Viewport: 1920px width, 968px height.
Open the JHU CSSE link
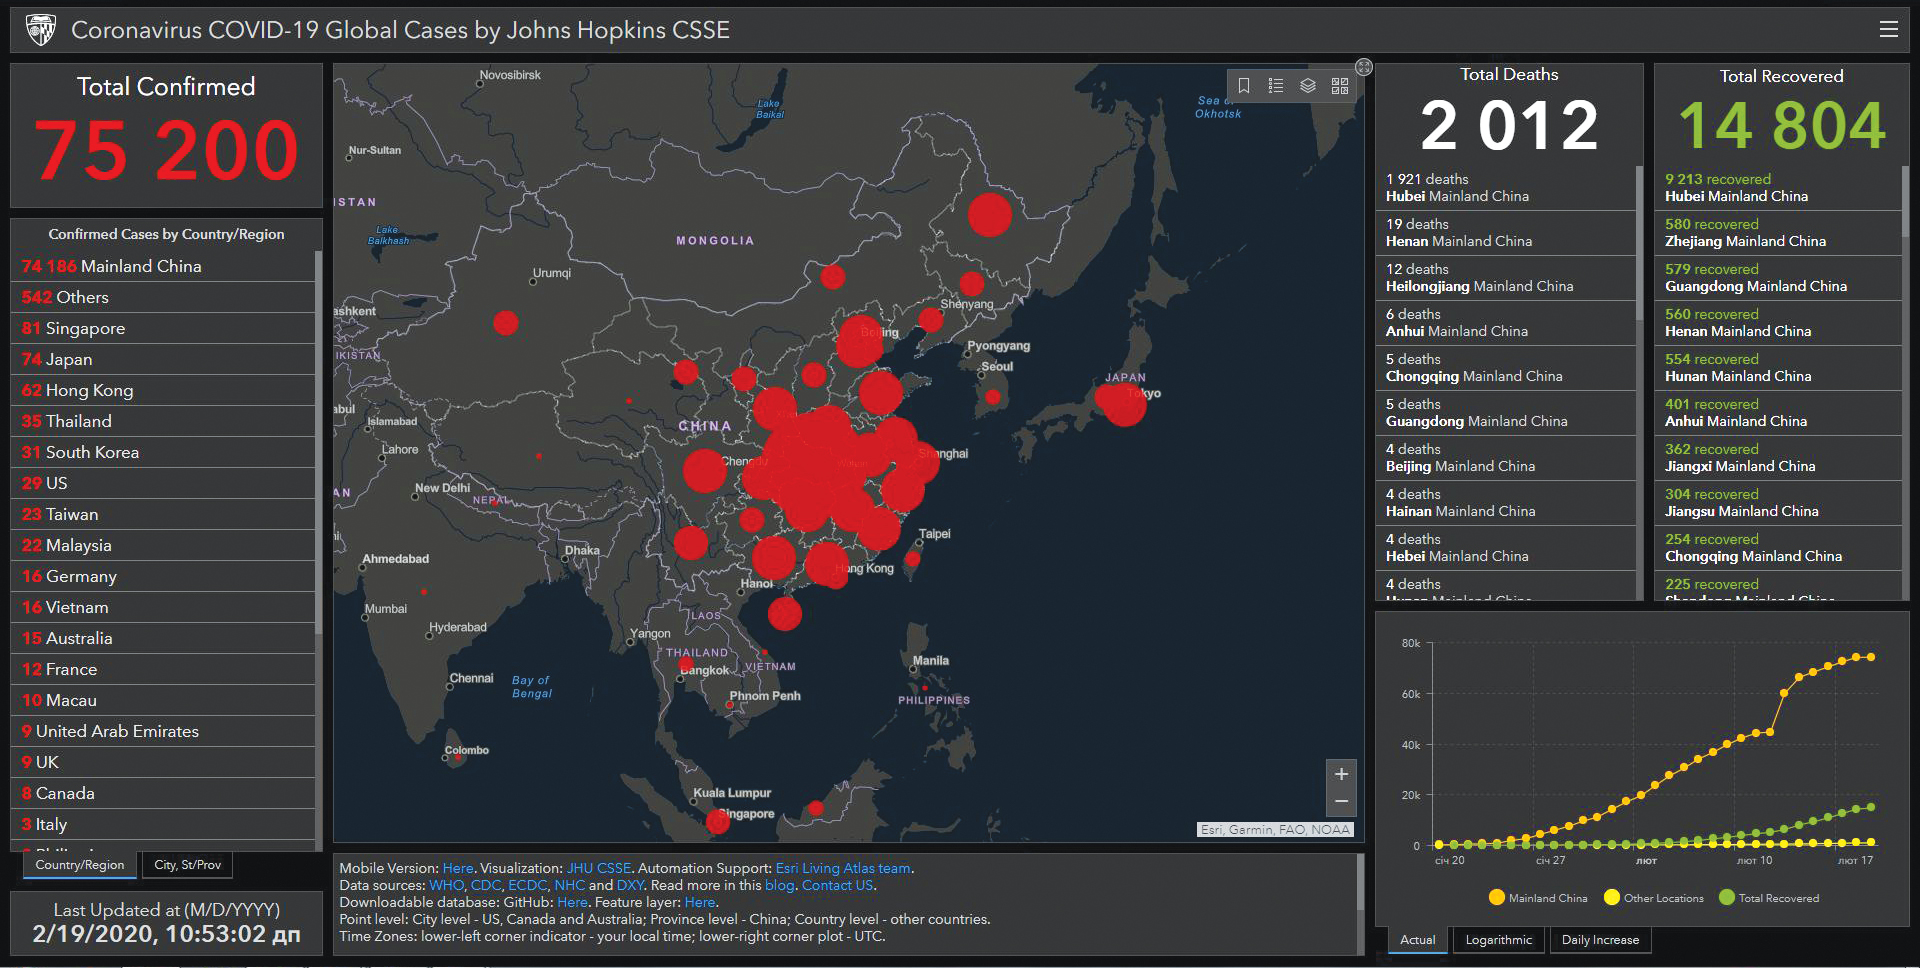[598, 868]
